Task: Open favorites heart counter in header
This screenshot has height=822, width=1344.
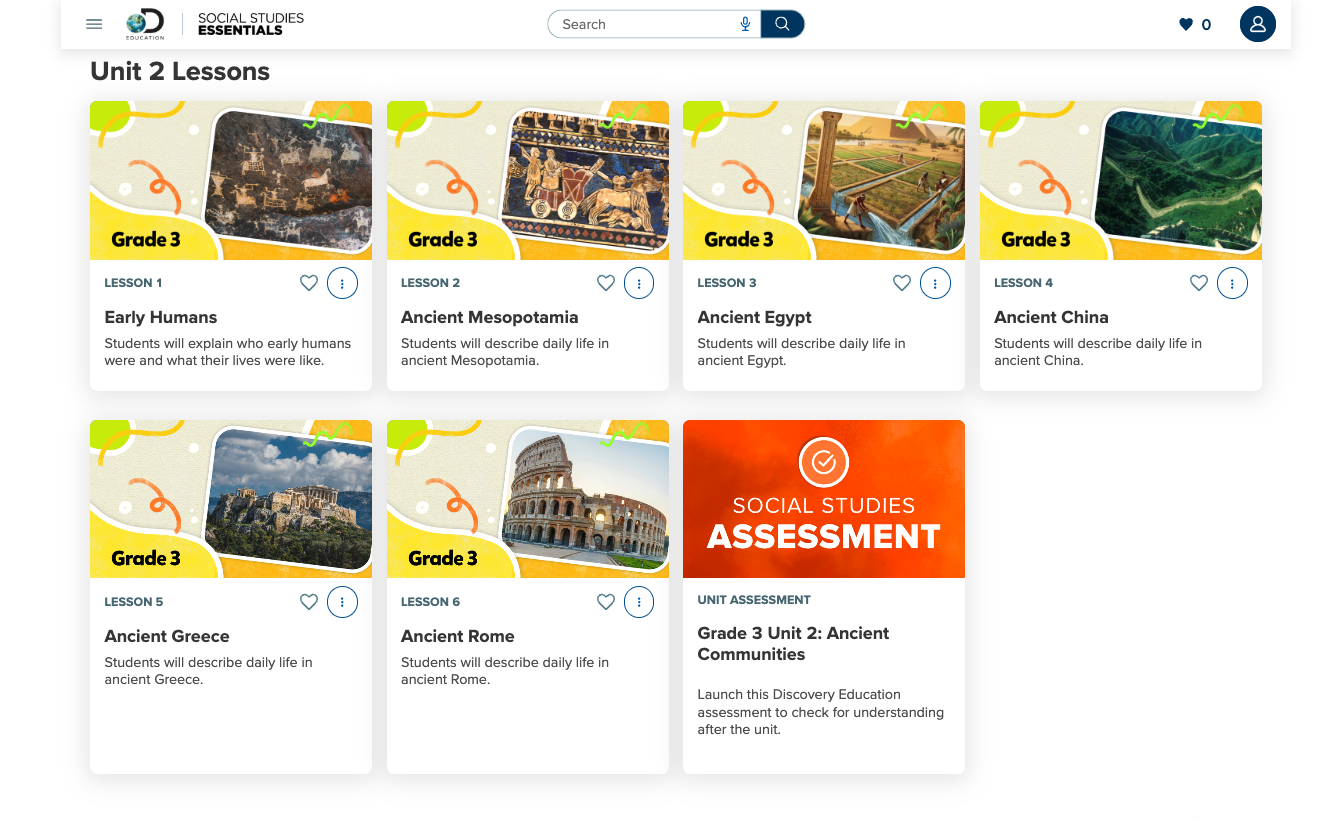Action: point(1195,24)
